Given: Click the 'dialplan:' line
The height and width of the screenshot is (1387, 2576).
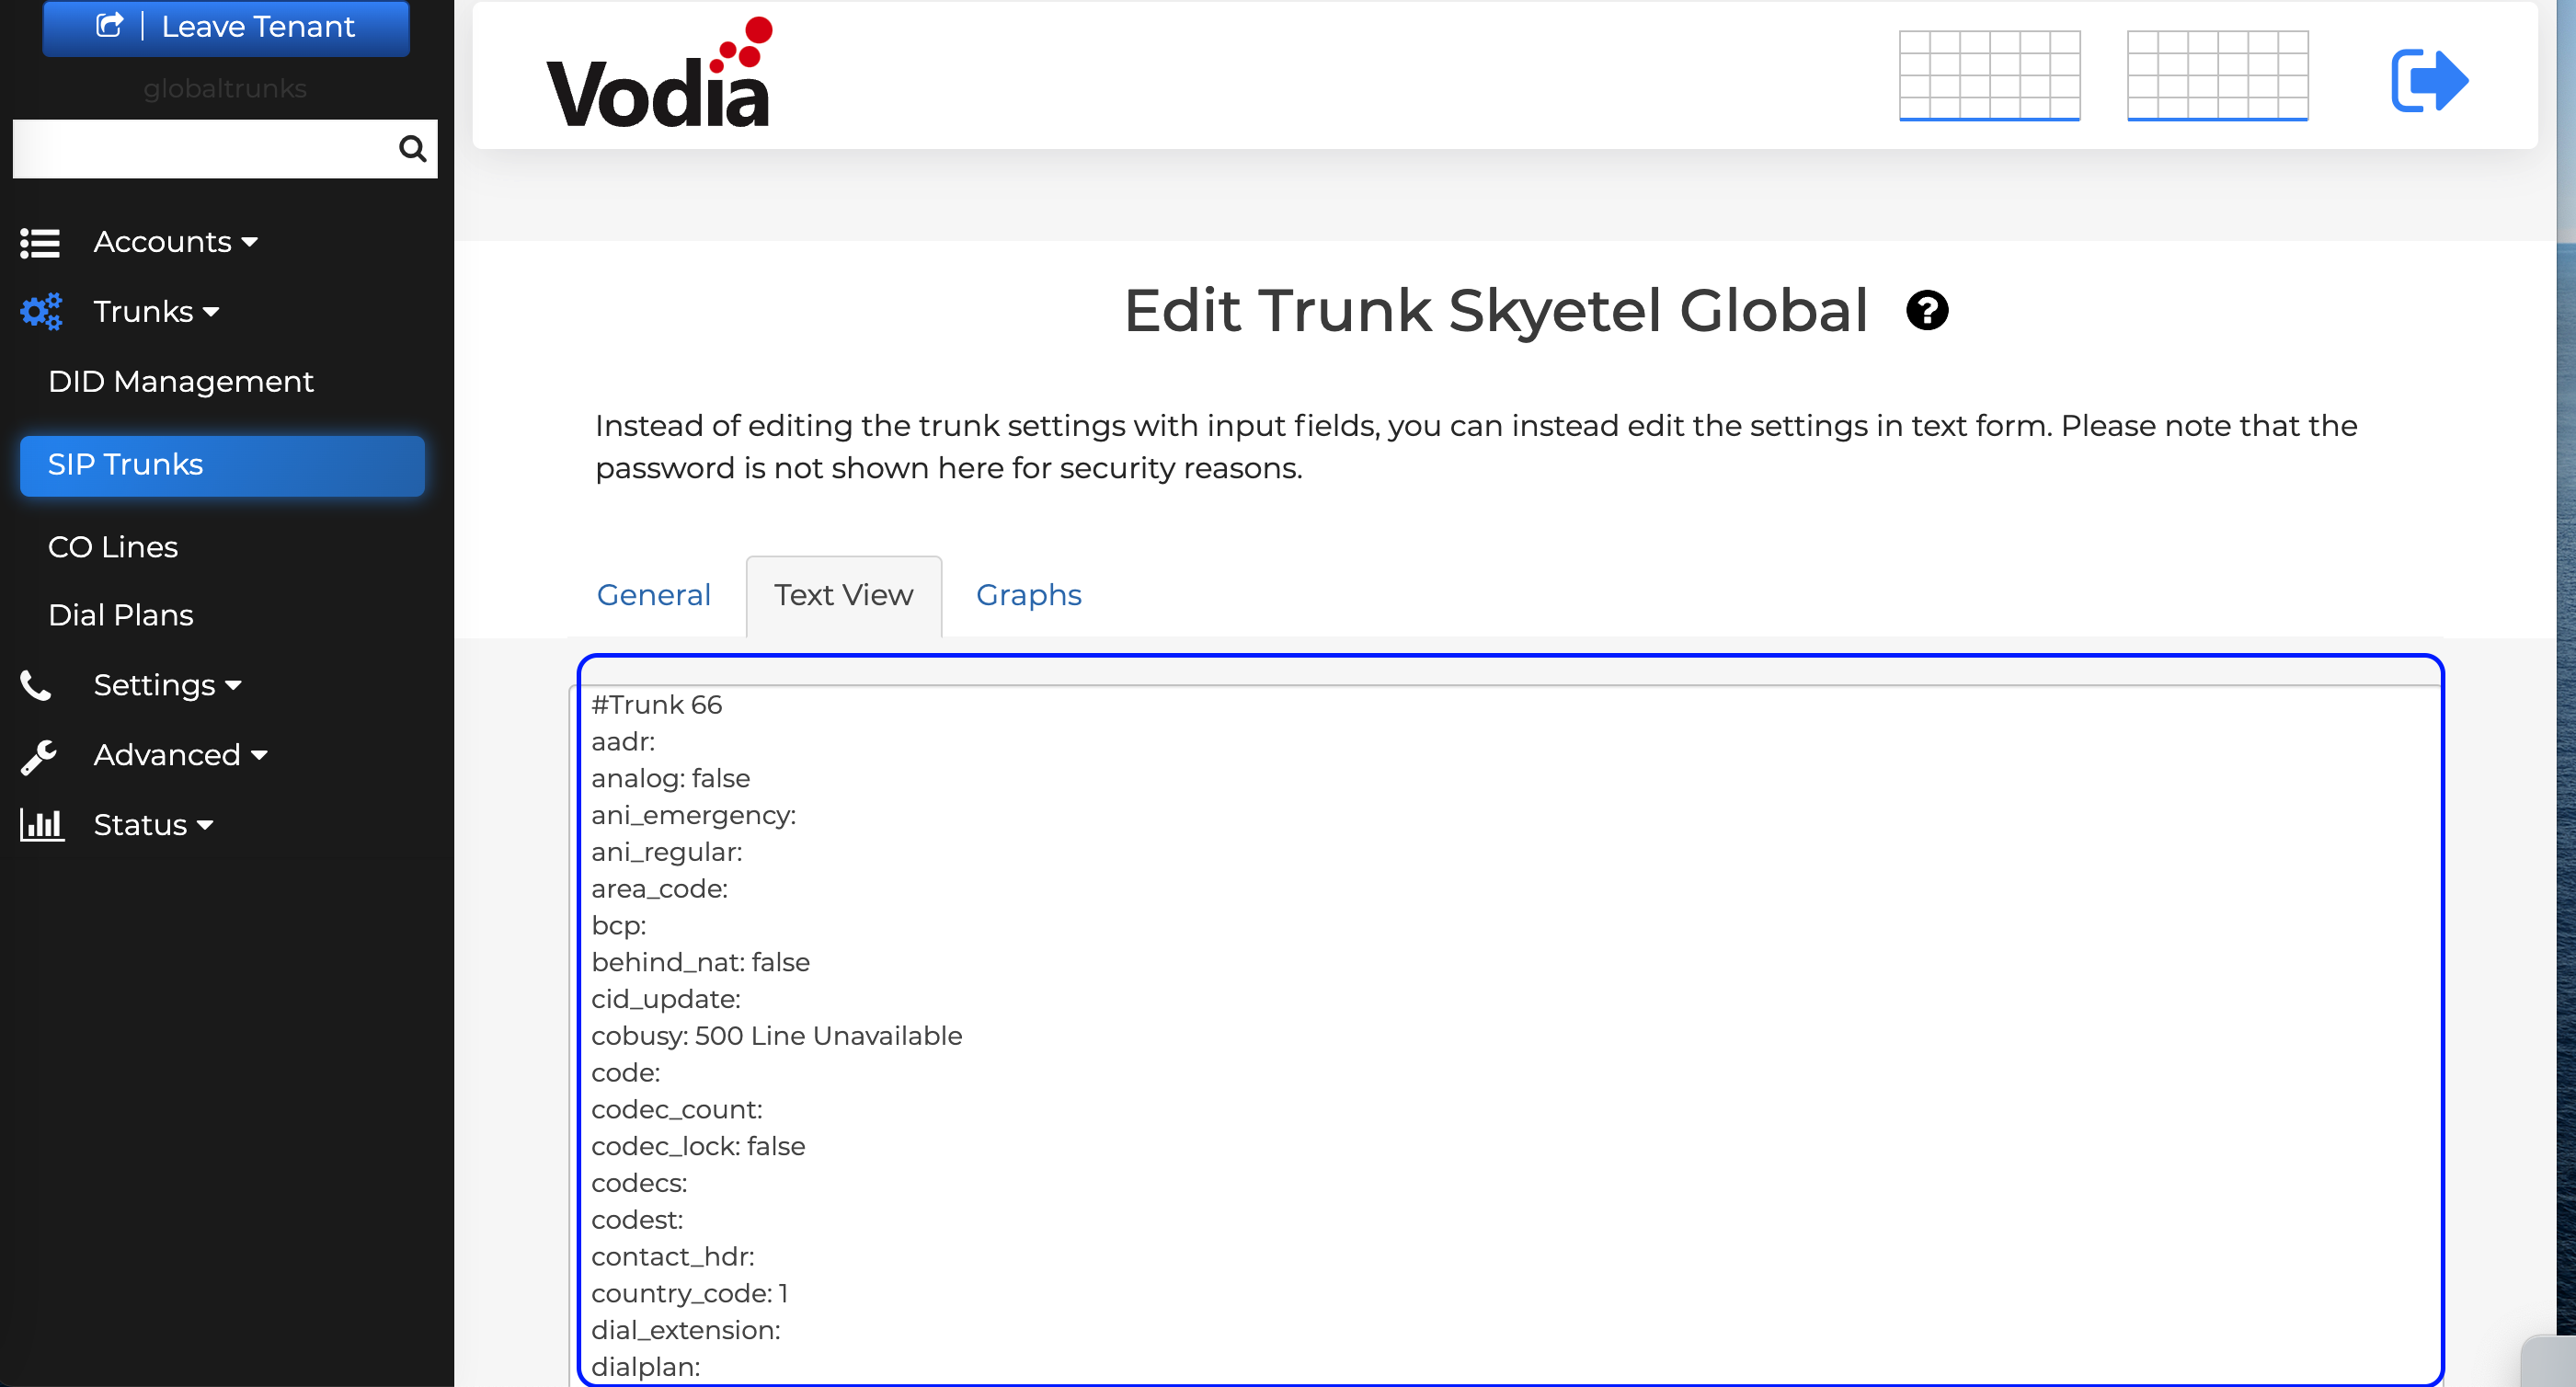Looking at the screenshot, I should pyautogui.click(x=645, y=1367).
